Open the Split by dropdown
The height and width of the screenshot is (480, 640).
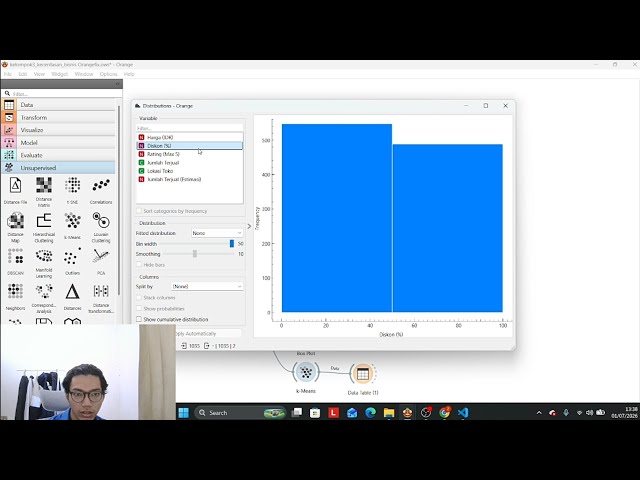point(207,287)
